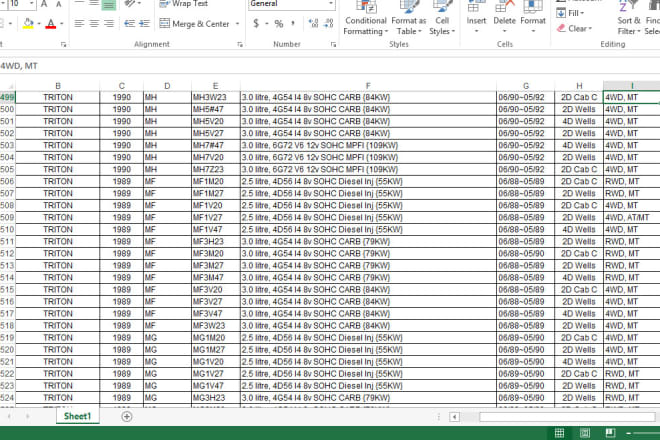Select column F header
660x440 pixels.
368,86
